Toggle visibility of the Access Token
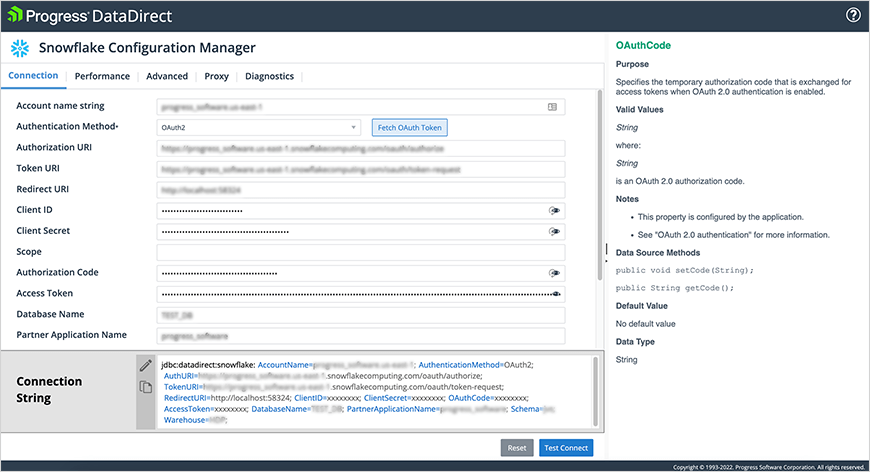The width and height of the screenshot is (870, 472). (558, 294)
